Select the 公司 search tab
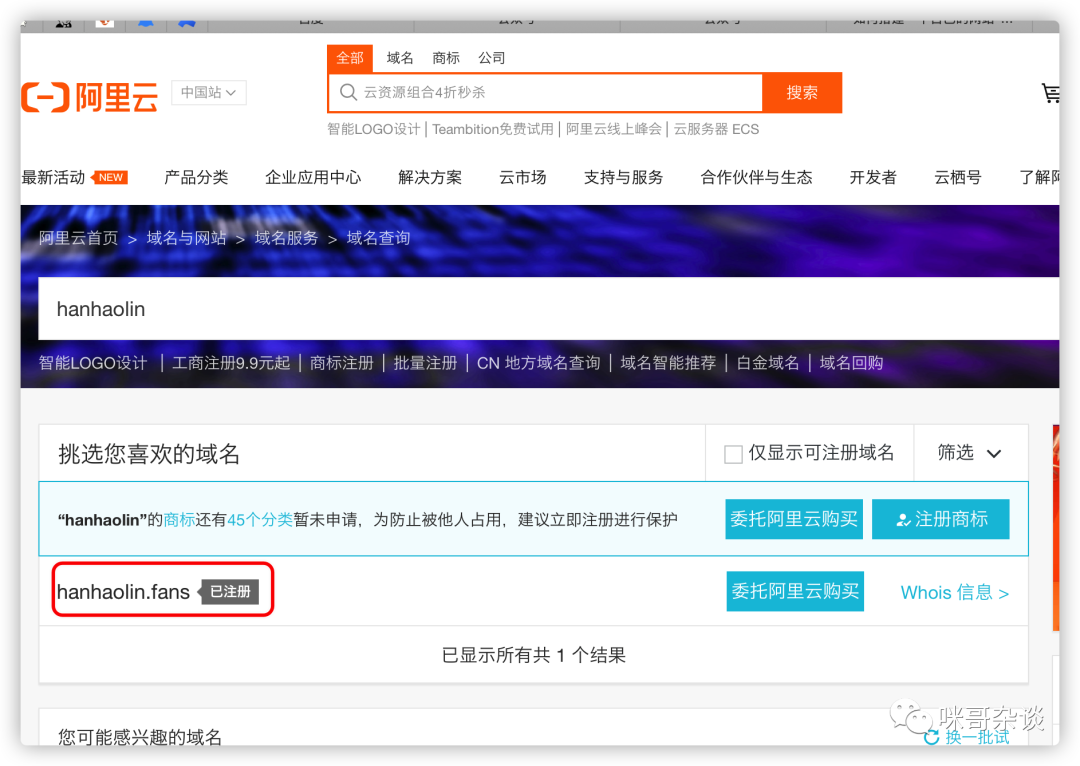This screenshot has width=1080, height=766. (492, 58)
